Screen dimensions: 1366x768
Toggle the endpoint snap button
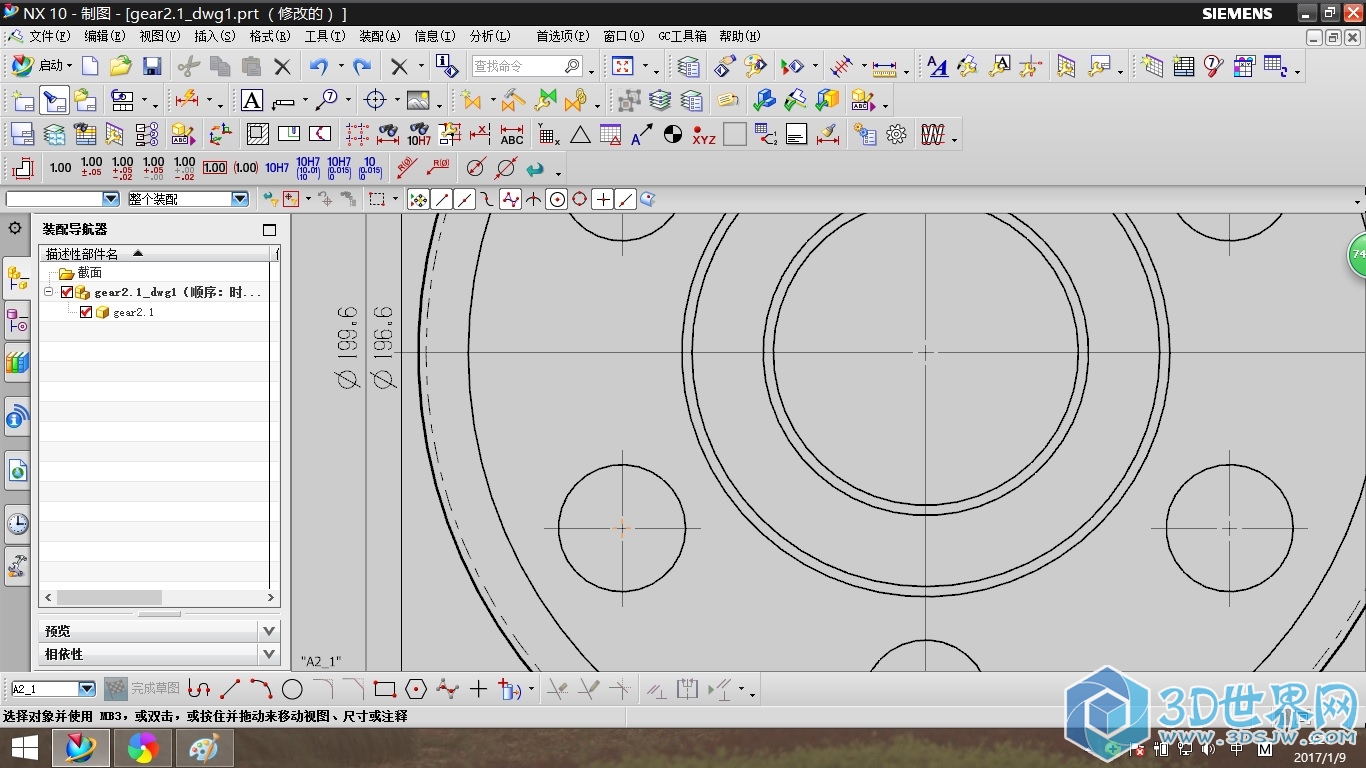pos(442,199)
